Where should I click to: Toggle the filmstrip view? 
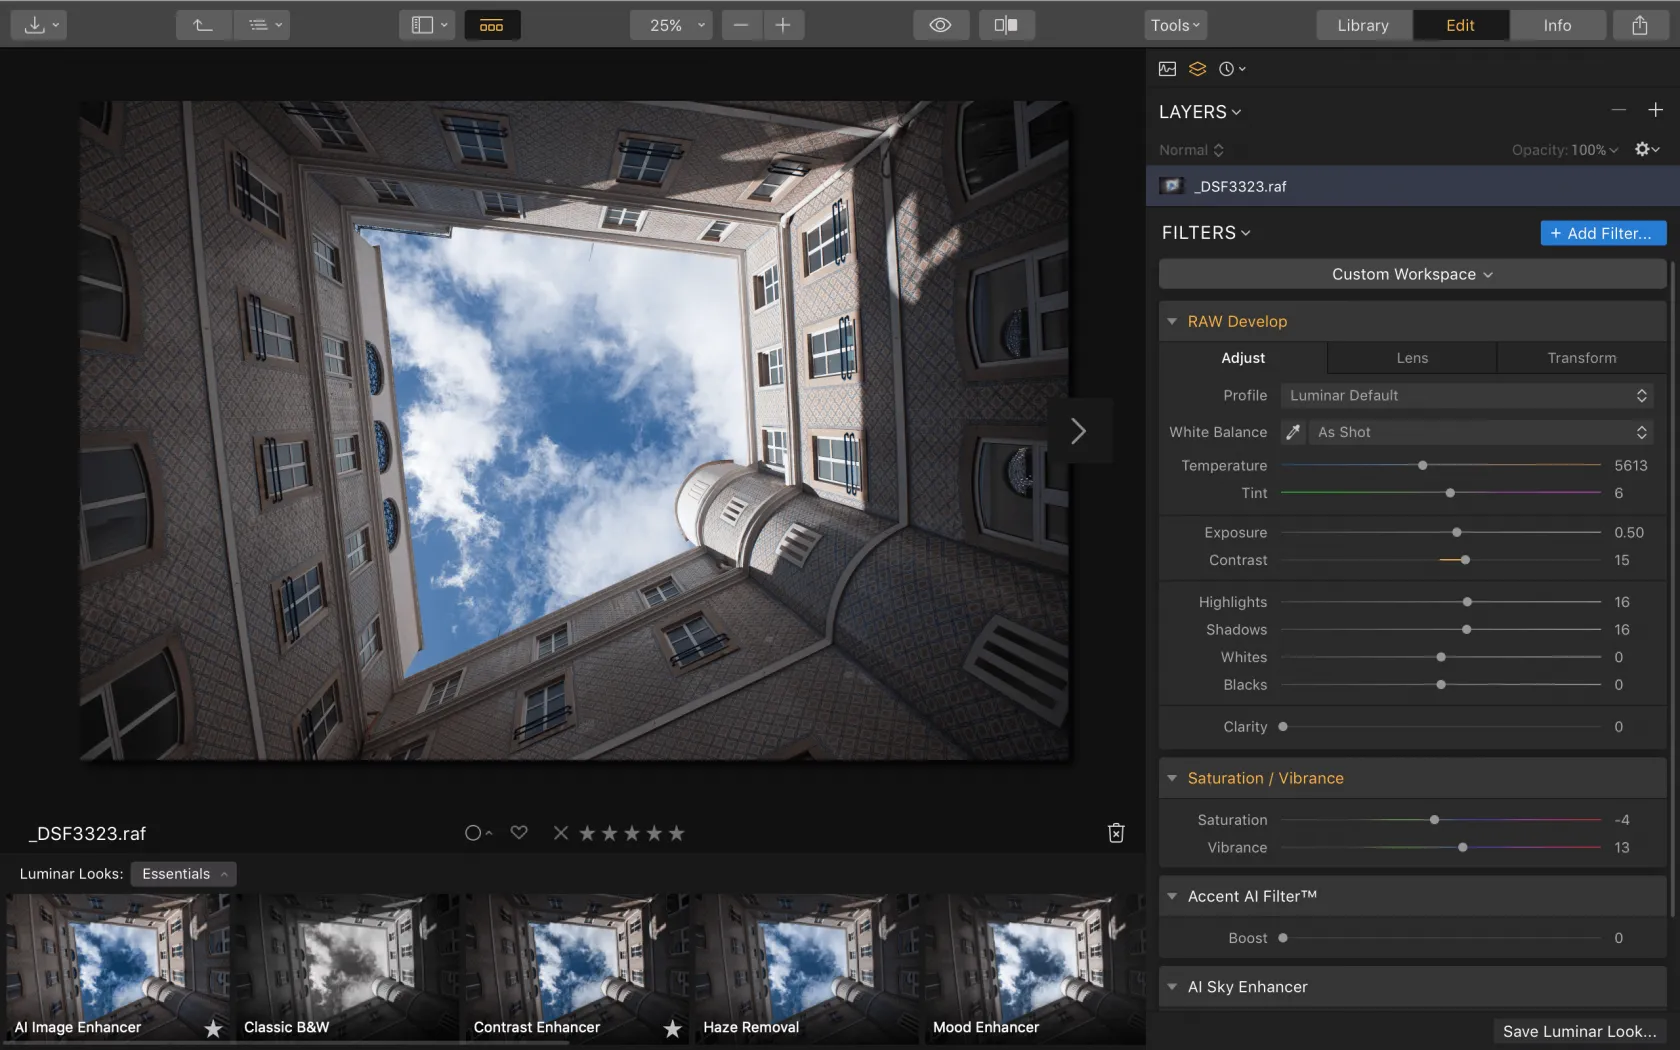point(492,25)
